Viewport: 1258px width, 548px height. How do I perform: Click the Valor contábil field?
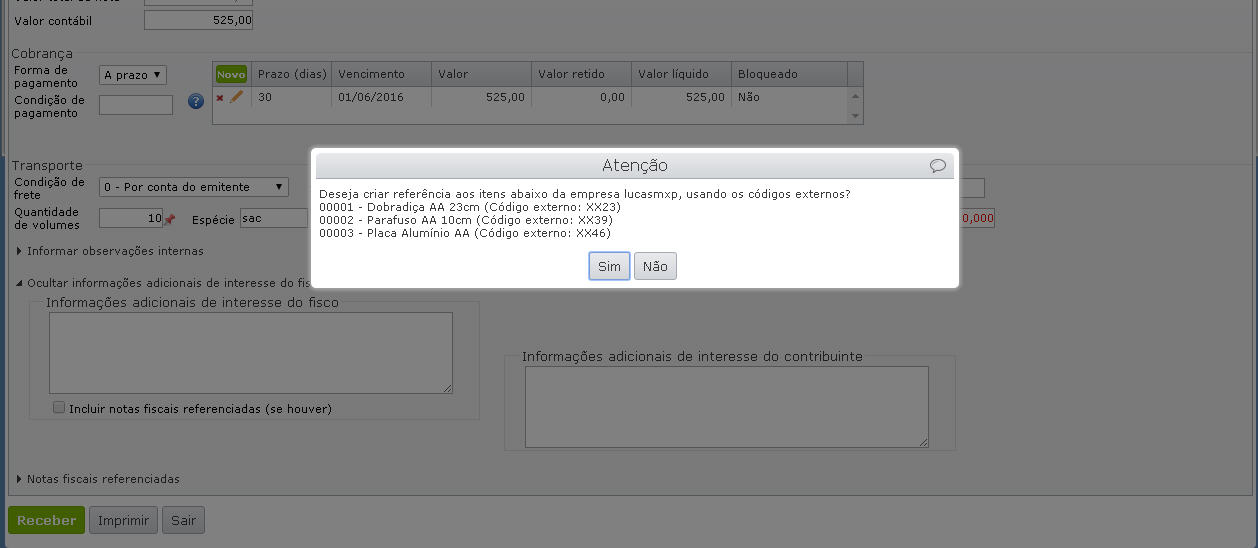coord(198,20)
